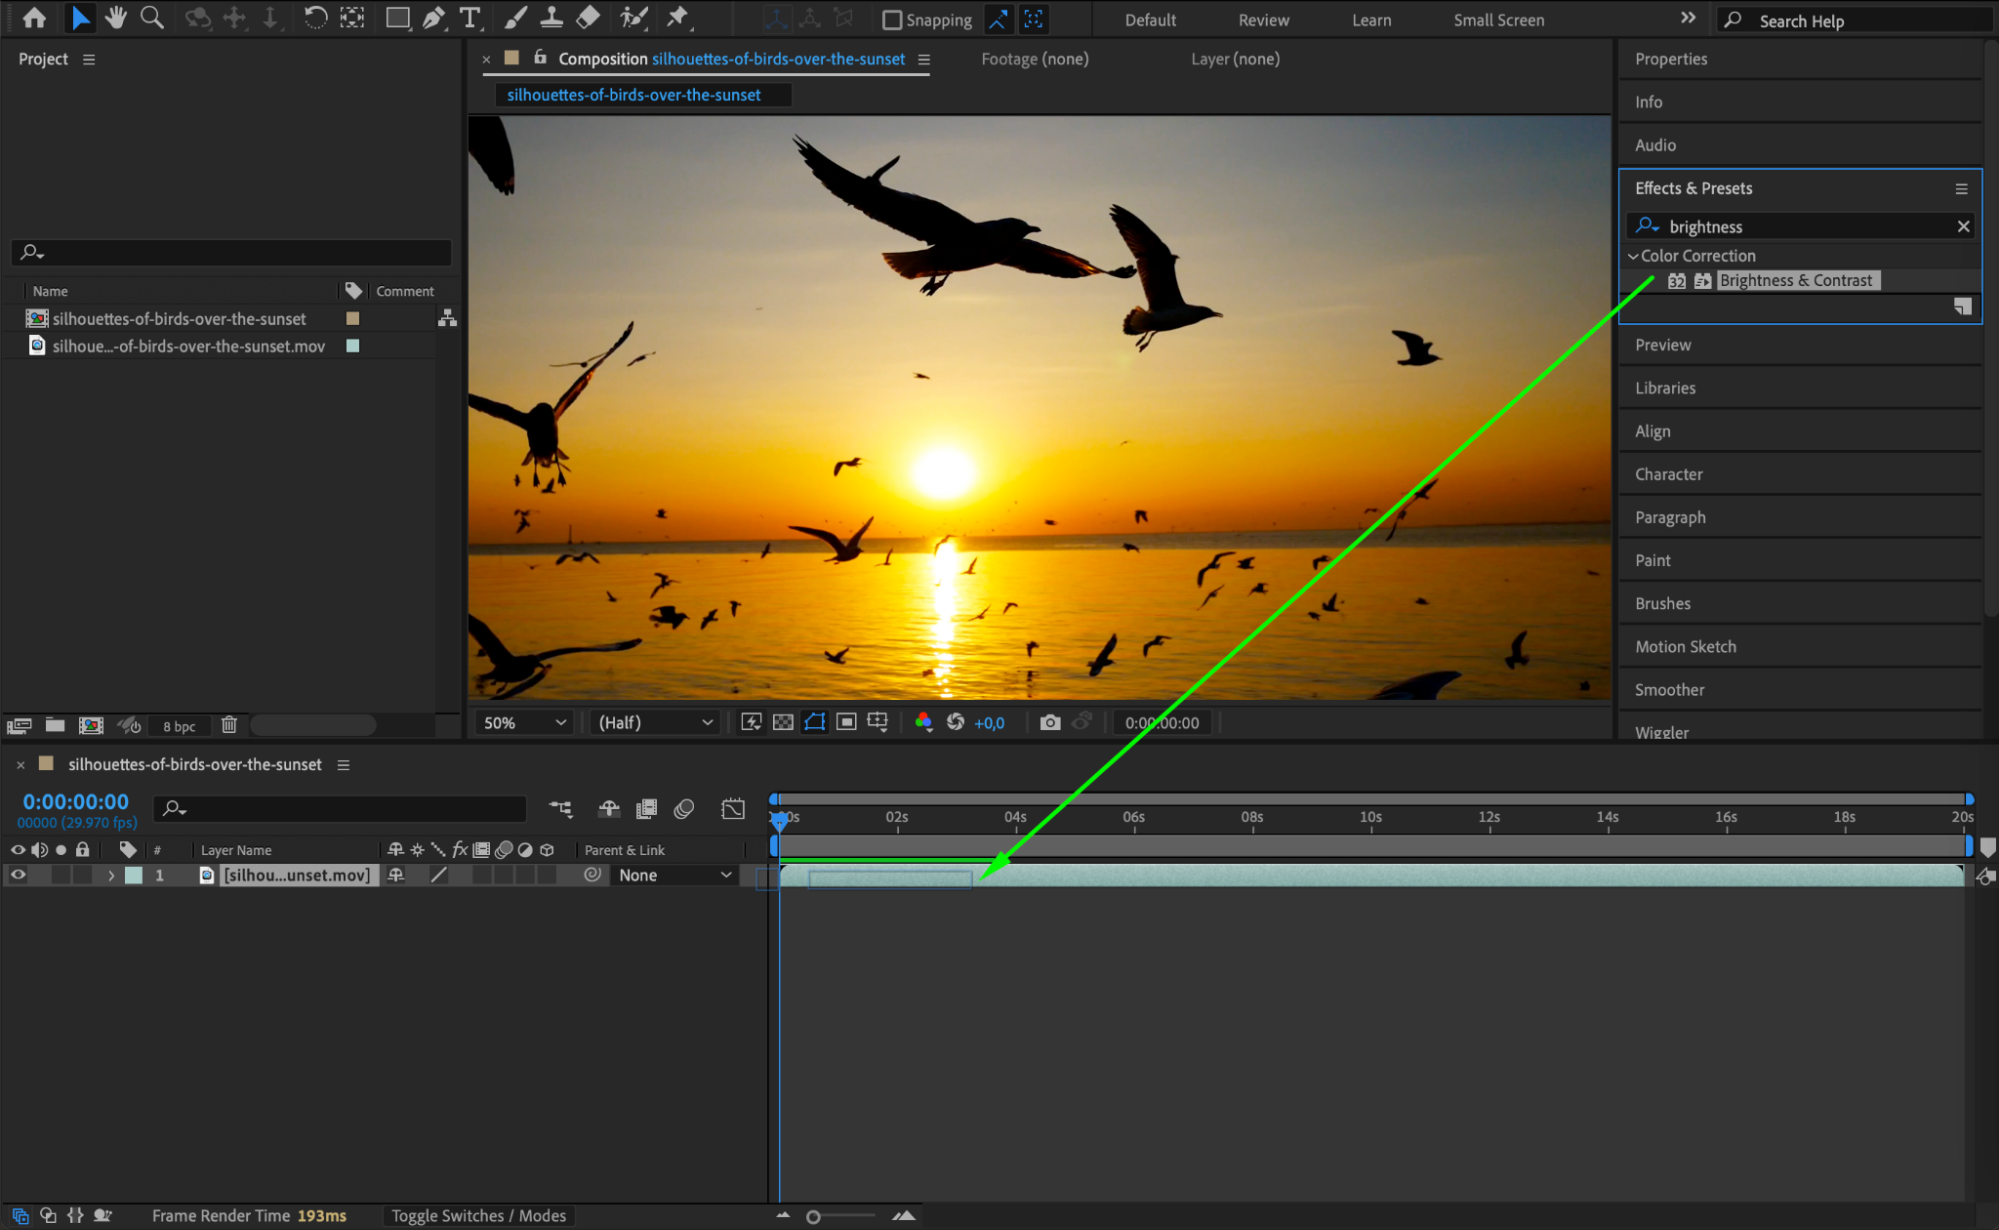Open the (Half) resolution dropdown

pyautogui.click(x=655, y=722)
